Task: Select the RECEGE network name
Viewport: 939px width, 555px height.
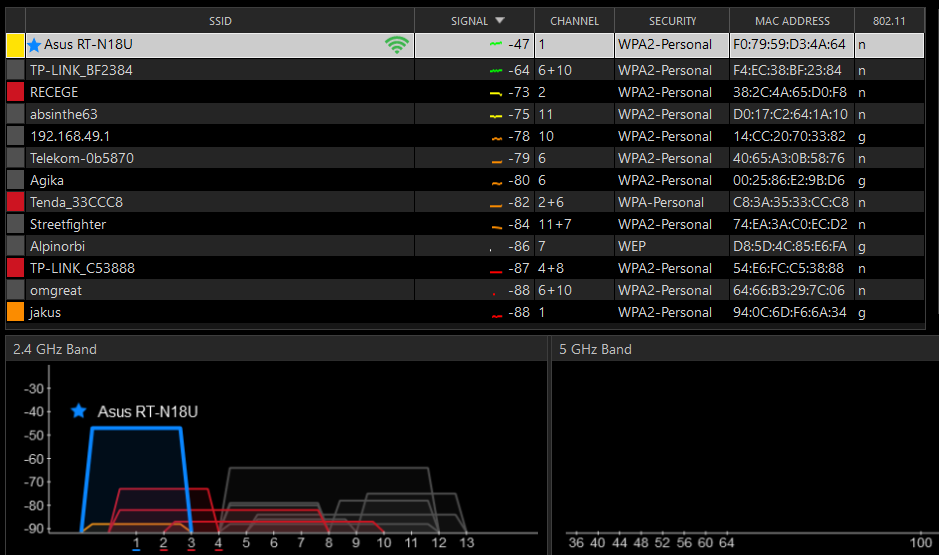Action: [54, 92]
